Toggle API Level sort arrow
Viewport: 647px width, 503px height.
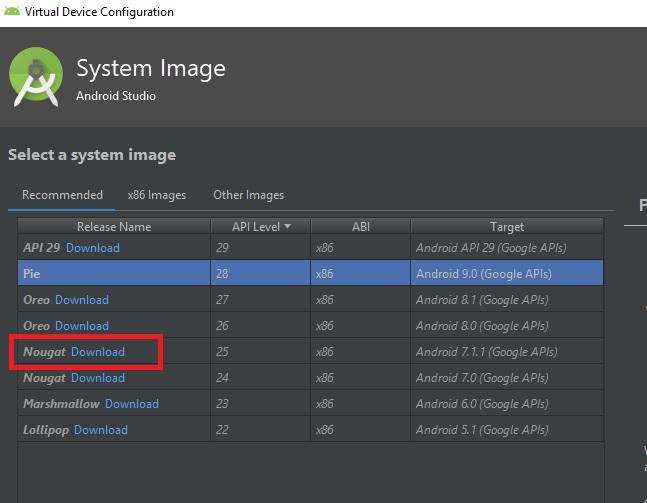coord(288,226)
